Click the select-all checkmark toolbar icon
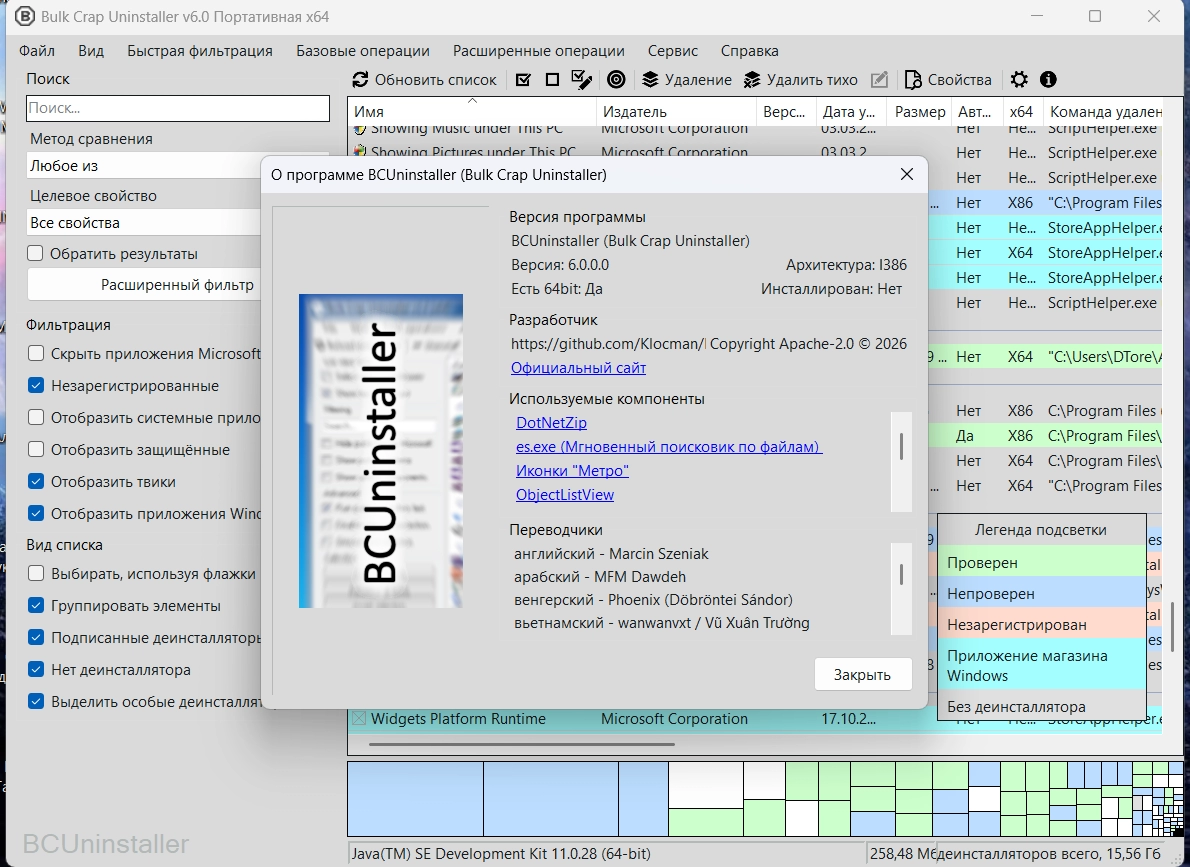This screenshot has height=867, width=1190. pyautogui.click(x=523, y=80)
